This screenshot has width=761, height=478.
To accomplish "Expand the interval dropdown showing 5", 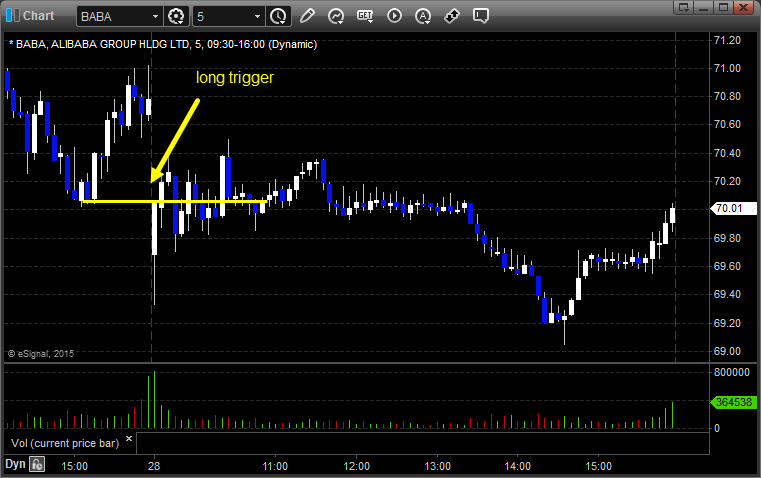I will (x=257, y=16).
